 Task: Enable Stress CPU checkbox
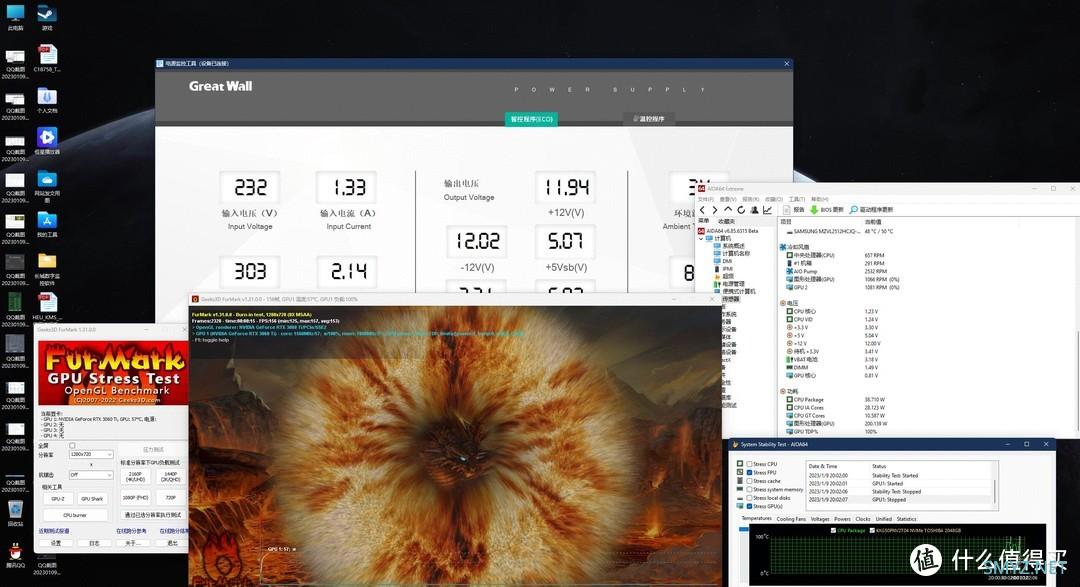click(x=749, y=464)
